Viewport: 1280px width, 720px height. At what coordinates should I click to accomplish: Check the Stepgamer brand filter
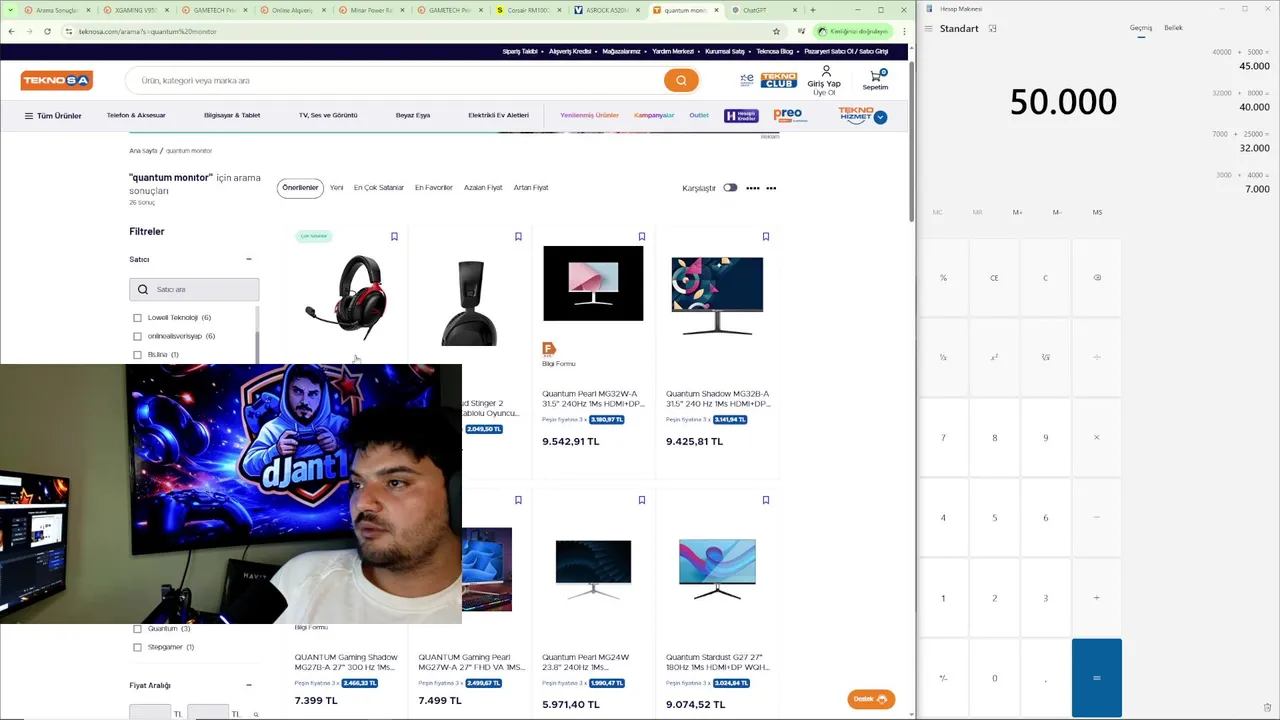coord(138,647)
